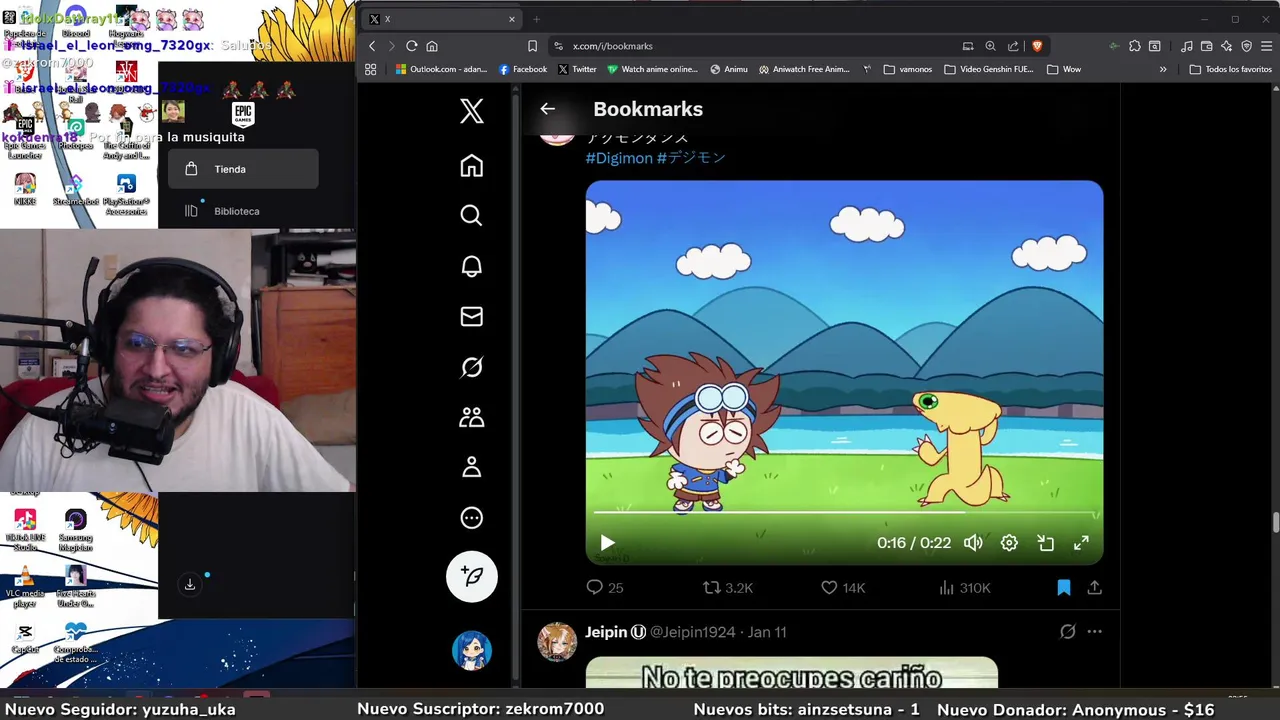The image size is (1280, 720).
Task: Open a new browser tab
Action: (x=536, y=19)
